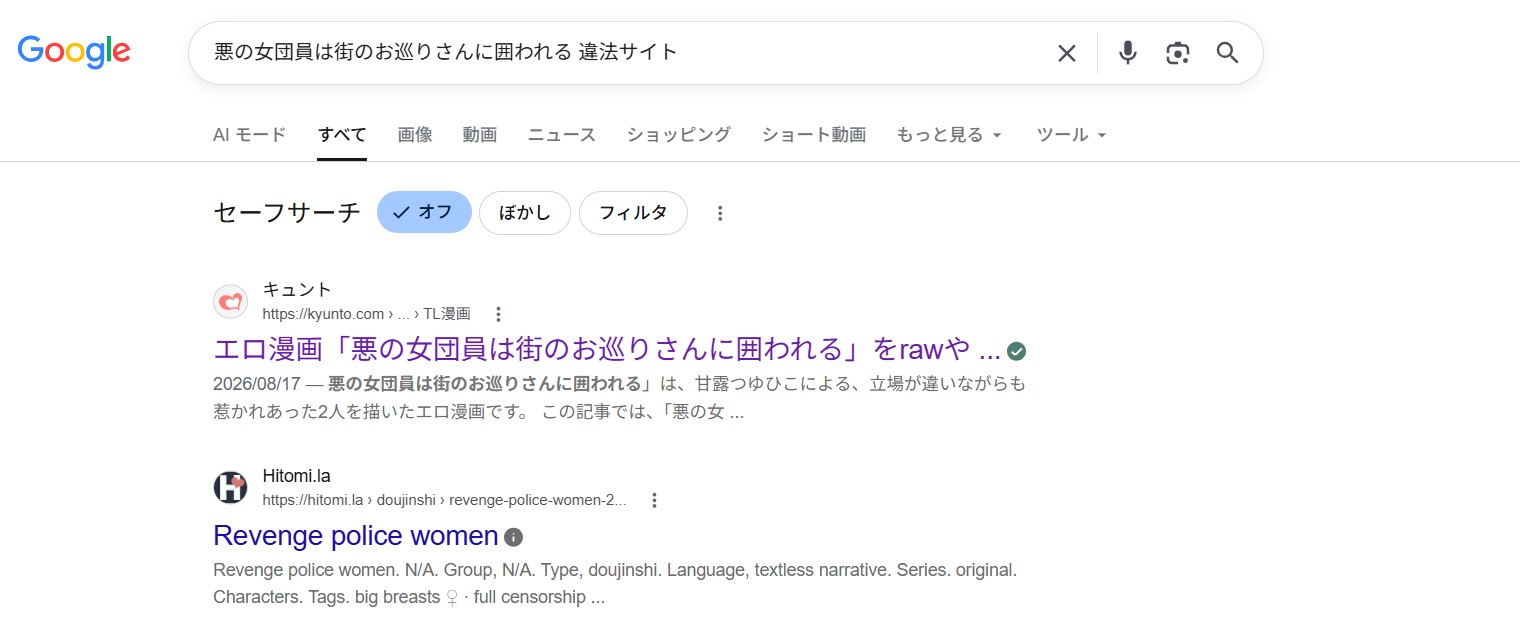This screenshot has width=1520, height=627.
Task: Set SafeSearch to ぼかし
Action: click(x=524, y=212)
